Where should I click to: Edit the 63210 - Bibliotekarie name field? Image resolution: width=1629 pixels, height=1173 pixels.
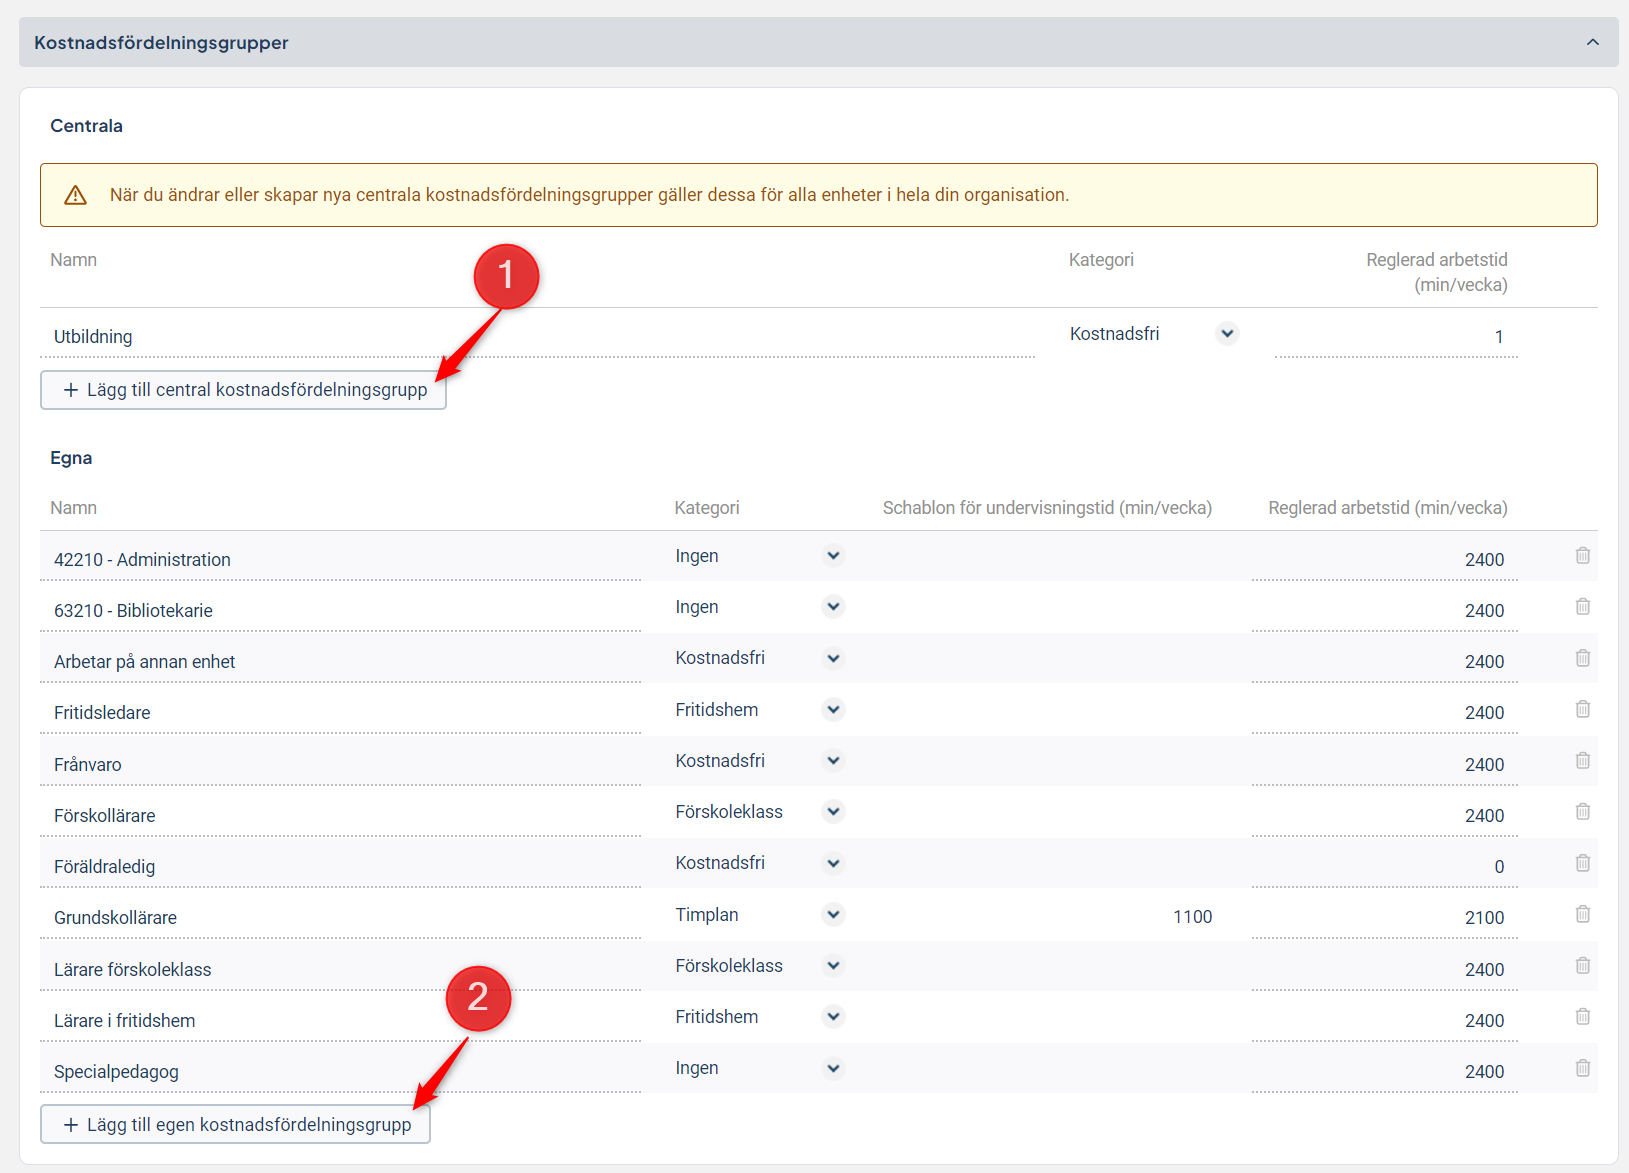click(x=341, y=611)
